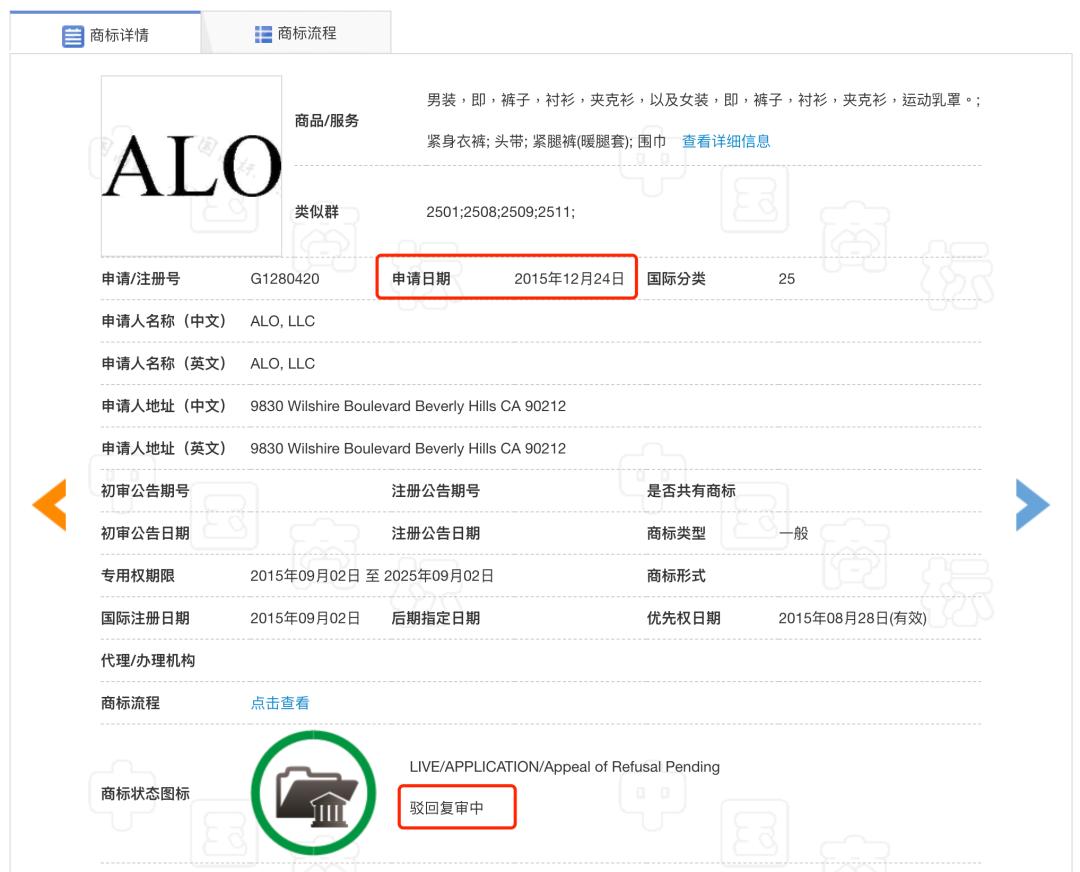Go to next trademark with blue right arrow
The width and height of the screenshot is (1080, 872).
pyautogui.click(x=1031, y=505)
